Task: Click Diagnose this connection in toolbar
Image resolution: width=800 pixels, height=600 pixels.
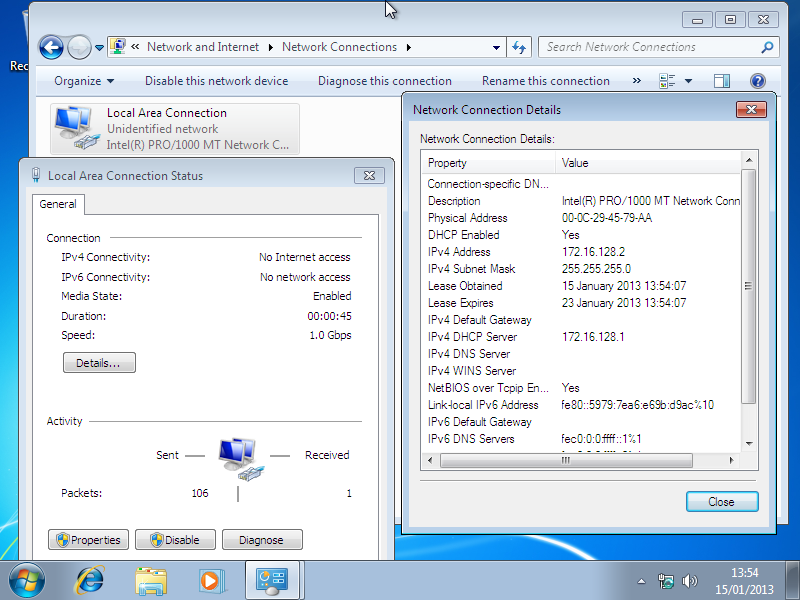Action: click(x=384, y=81)
